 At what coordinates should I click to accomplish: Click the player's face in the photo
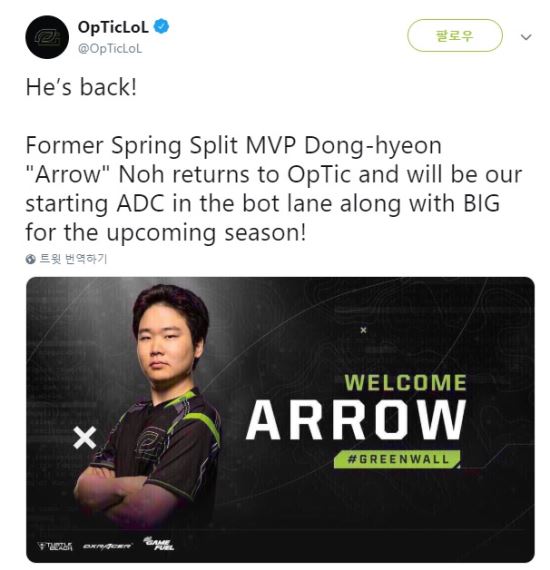[168, 344]
